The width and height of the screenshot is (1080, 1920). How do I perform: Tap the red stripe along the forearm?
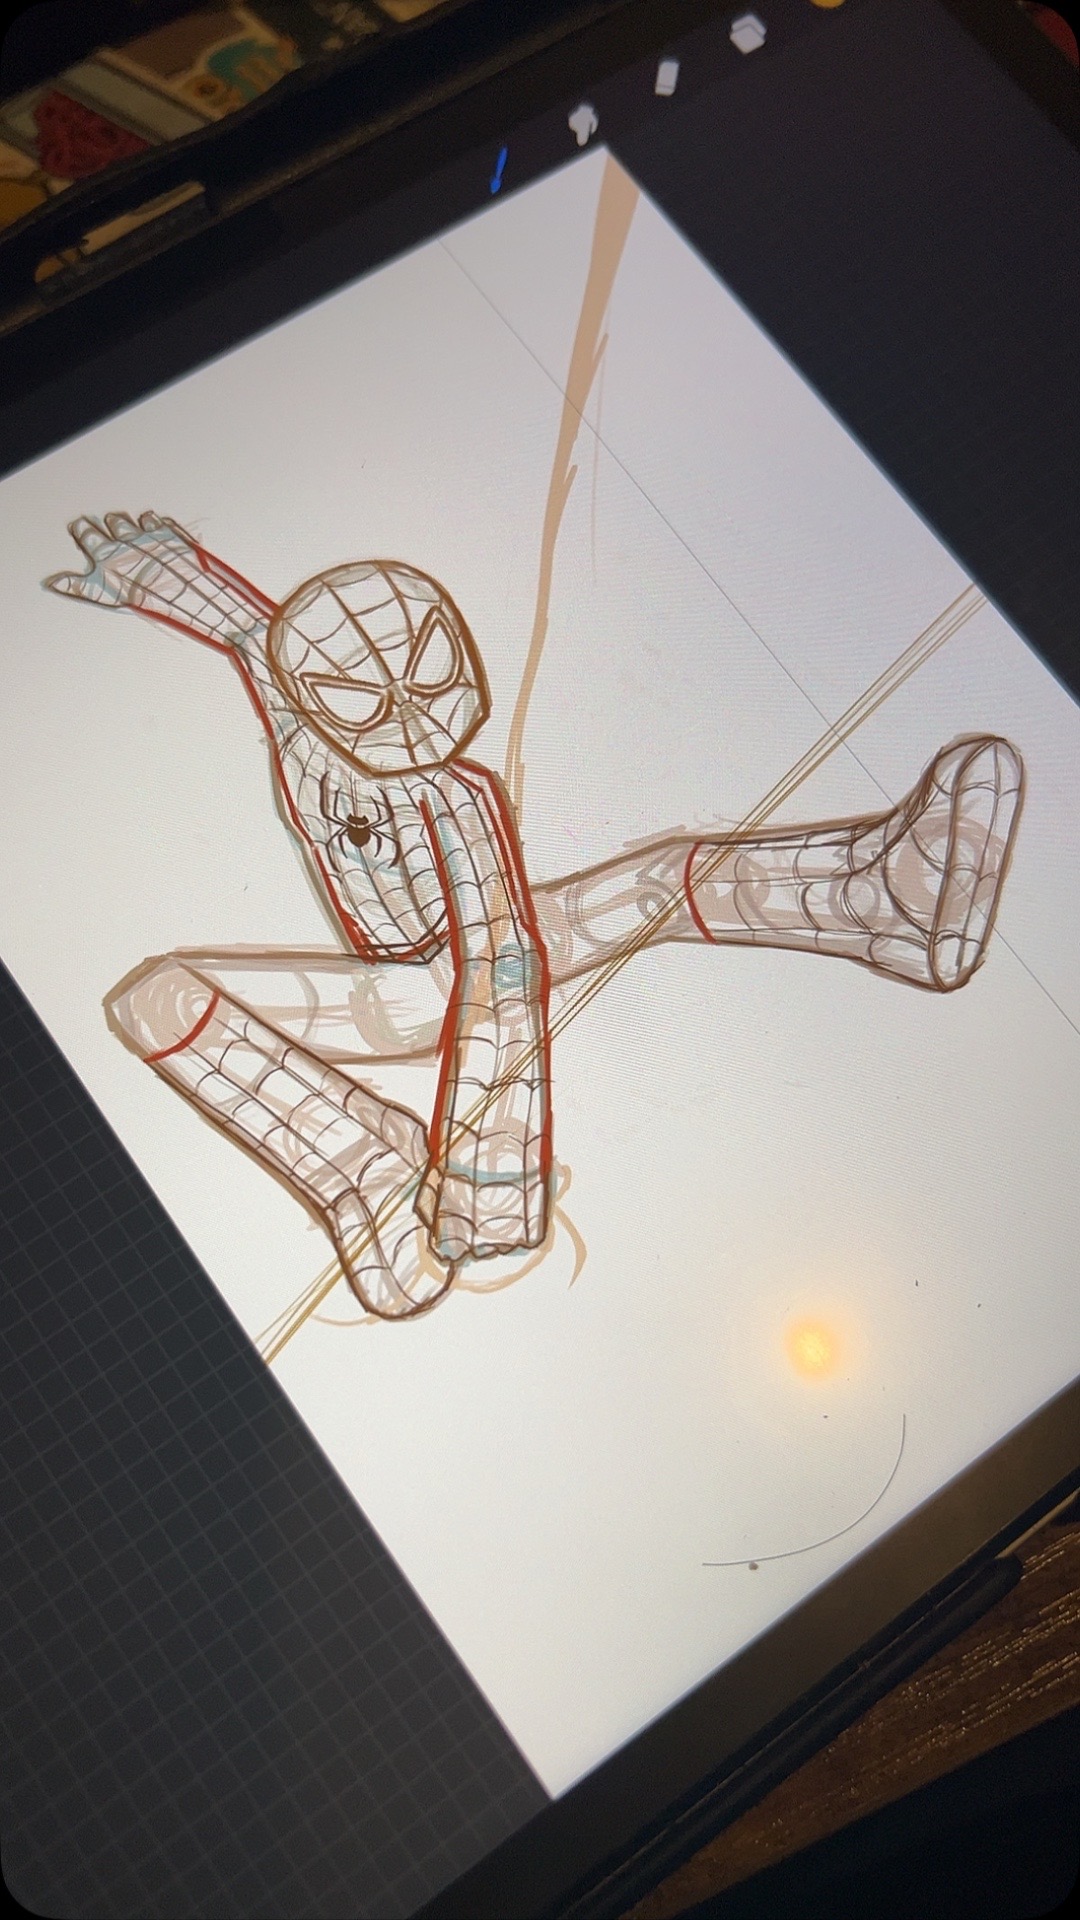239,596
